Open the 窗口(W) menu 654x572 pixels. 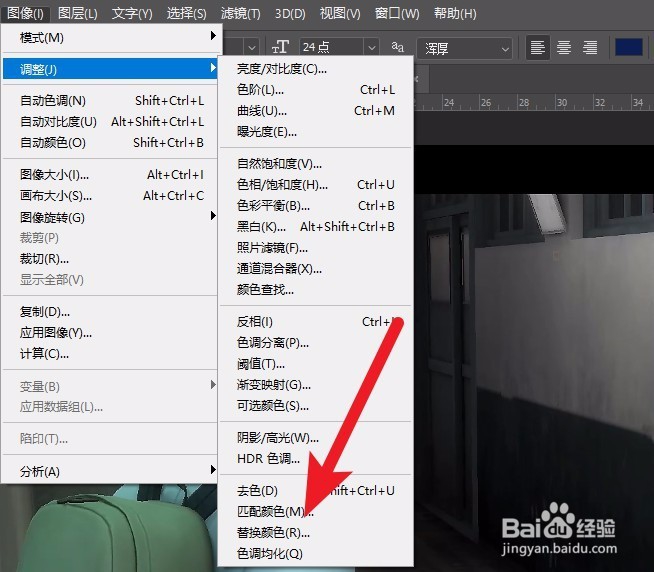tap(397, 13)
